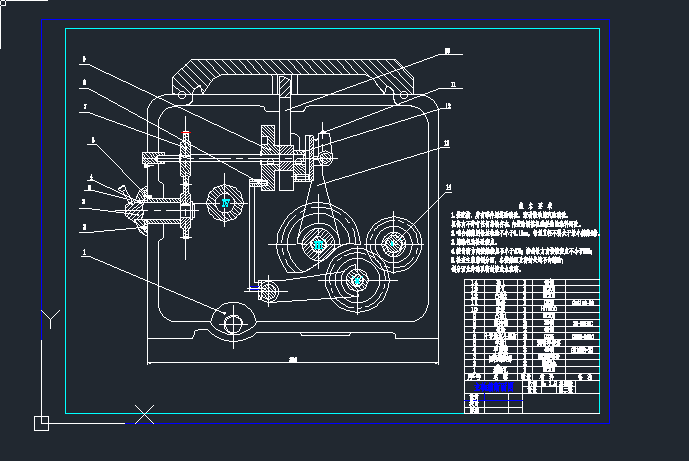Image resolution: width=689 pixels, height=461 pixels.
Task: Select callout number 10 at top right
Action: tap(447, 49)
